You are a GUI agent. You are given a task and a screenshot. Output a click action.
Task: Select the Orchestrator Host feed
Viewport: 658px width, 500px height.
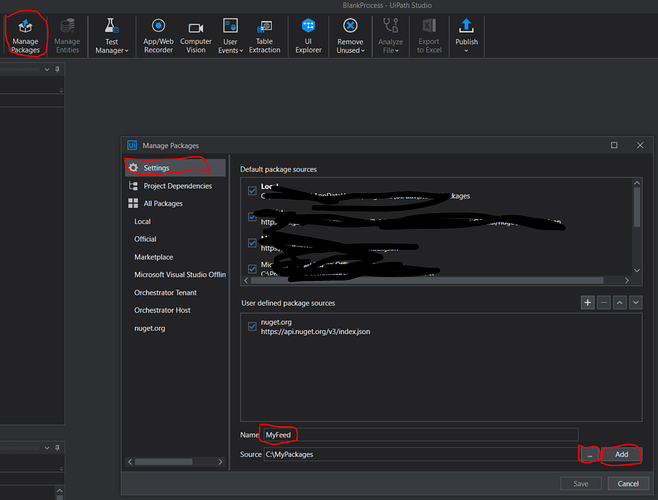162,310
